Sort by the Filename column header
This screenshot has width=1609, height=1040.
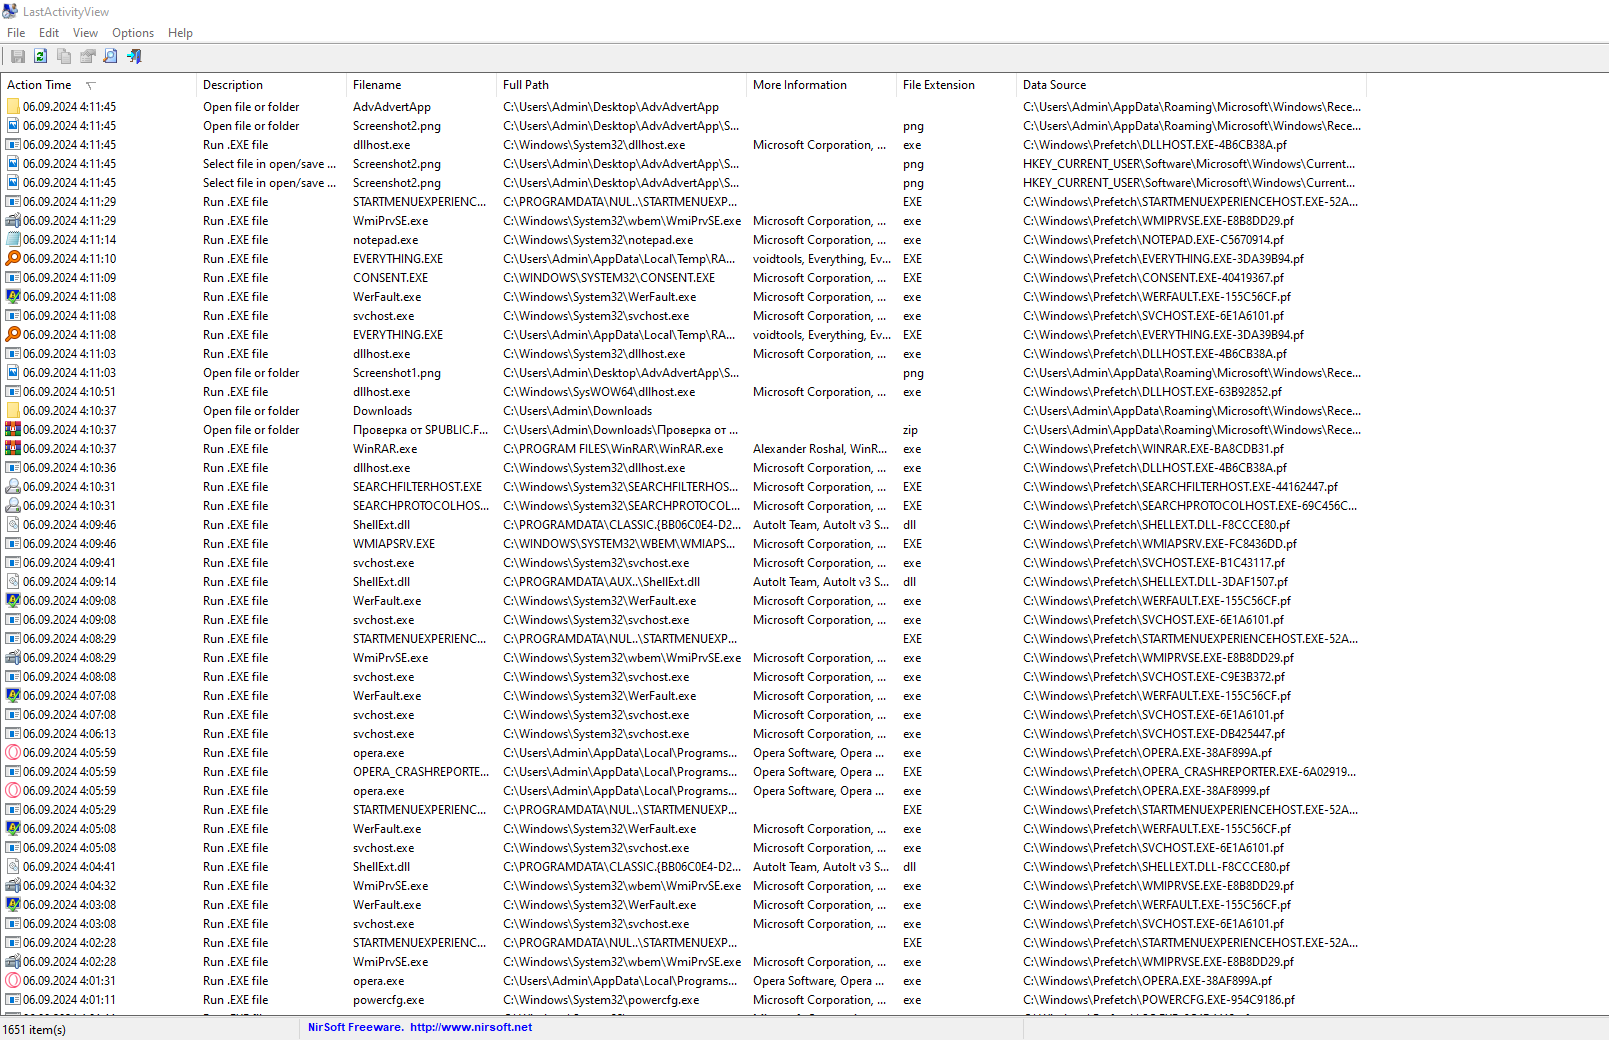coord(421,85)
